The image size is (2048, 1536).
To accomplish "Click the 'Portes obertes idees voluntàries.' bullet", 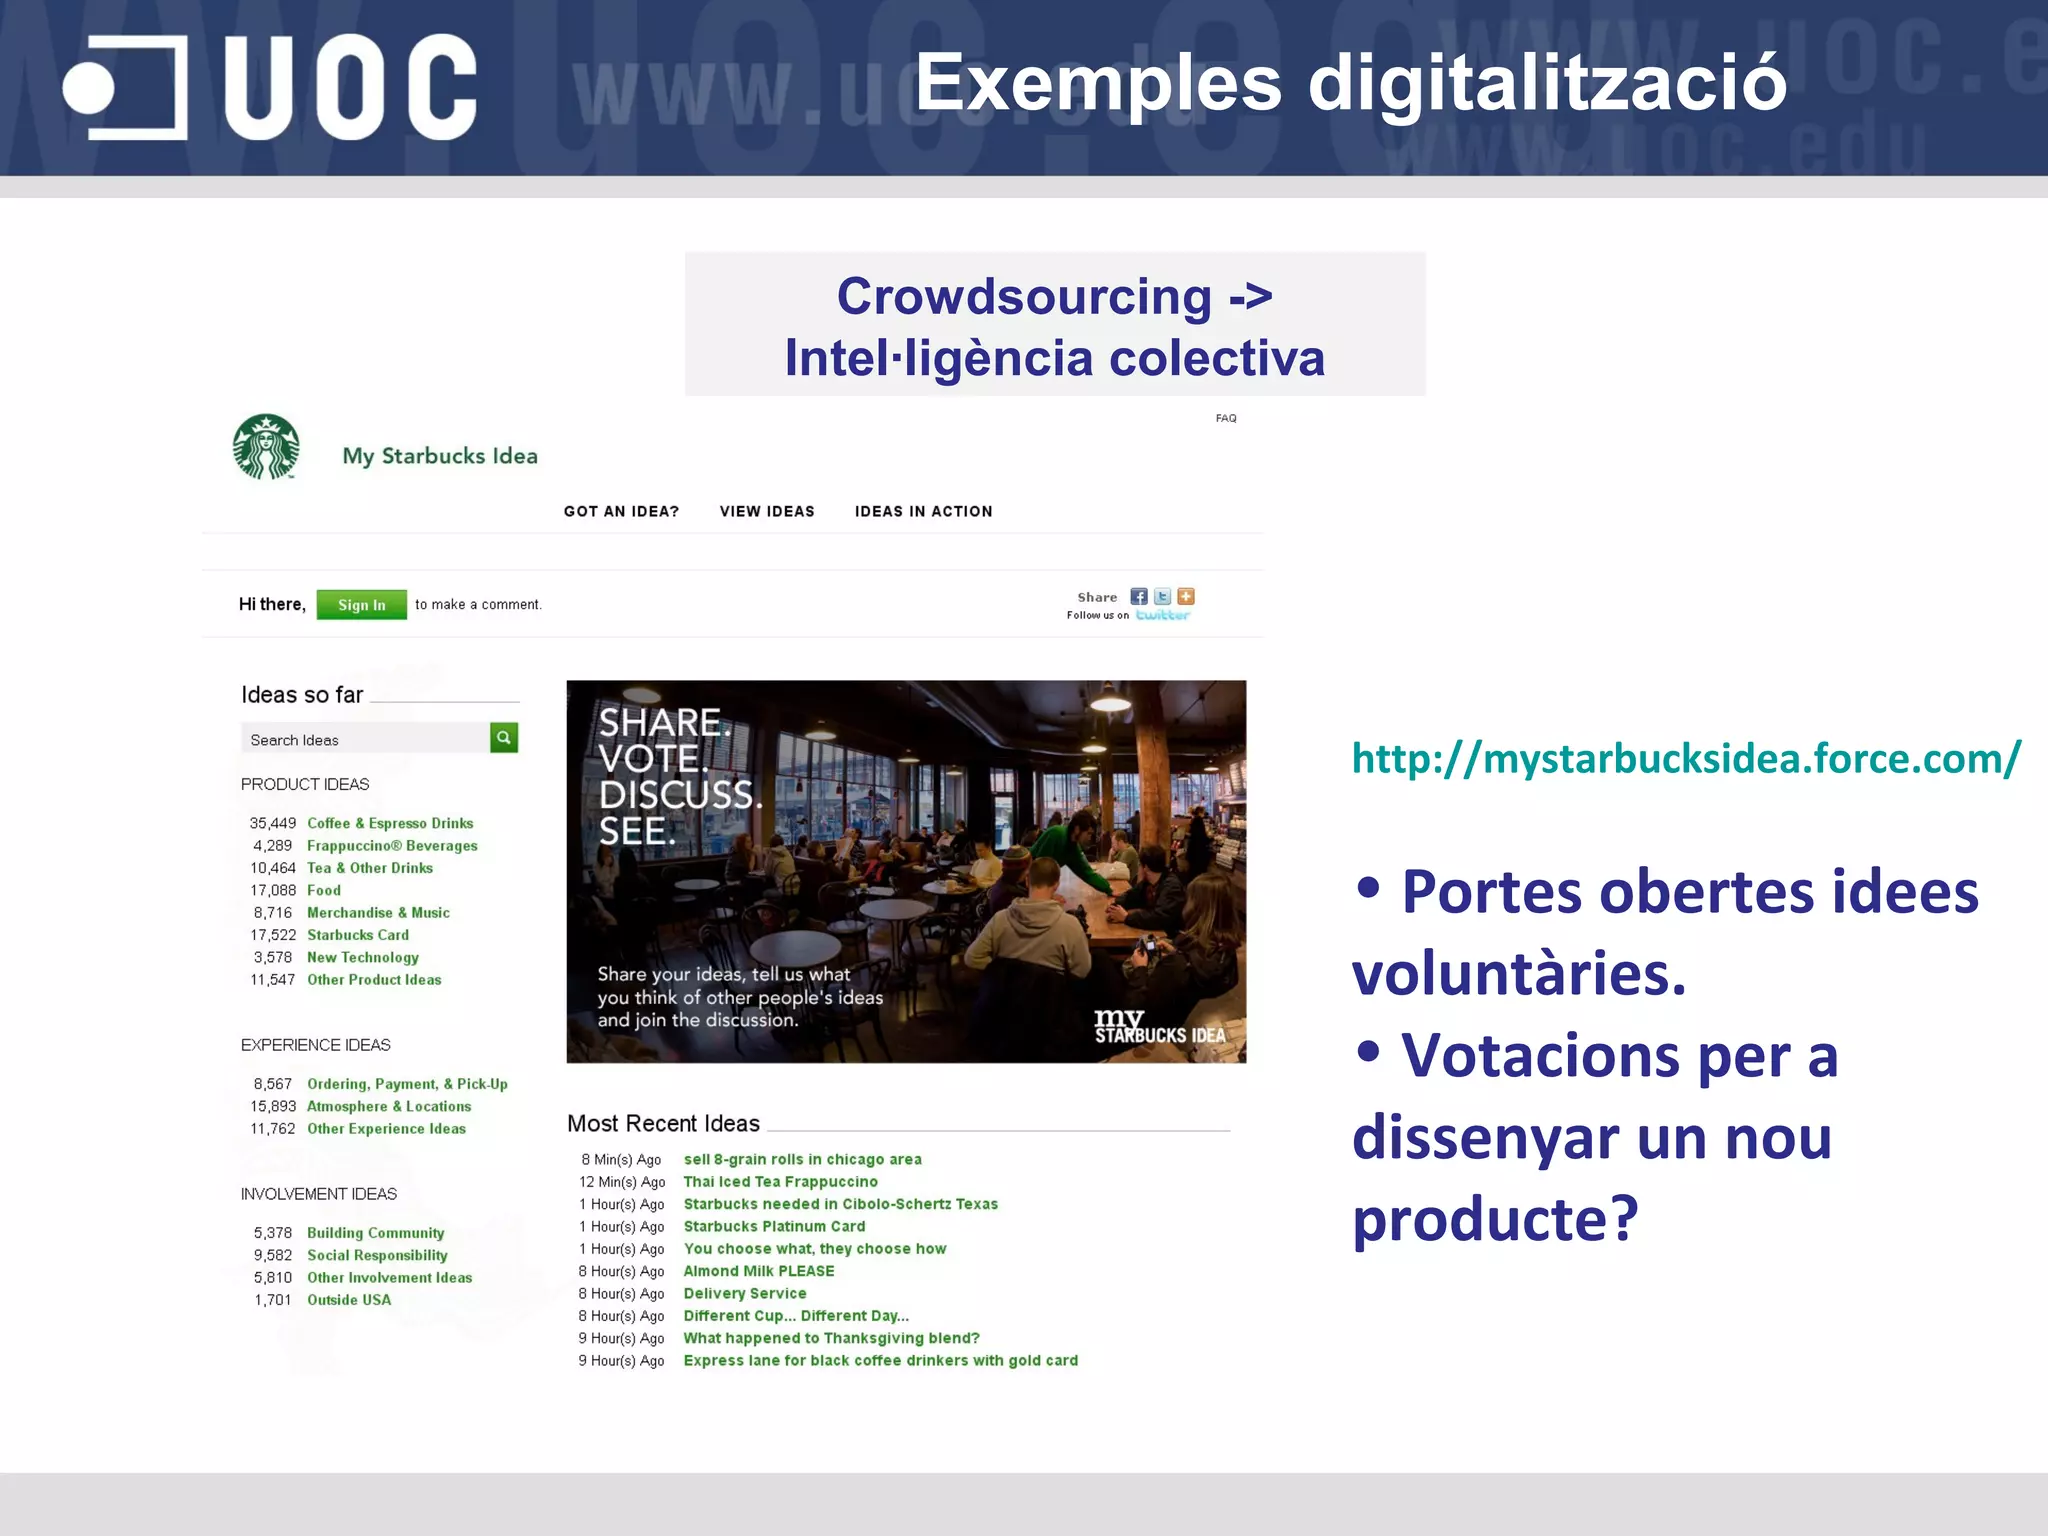I will coord(1665,932).
